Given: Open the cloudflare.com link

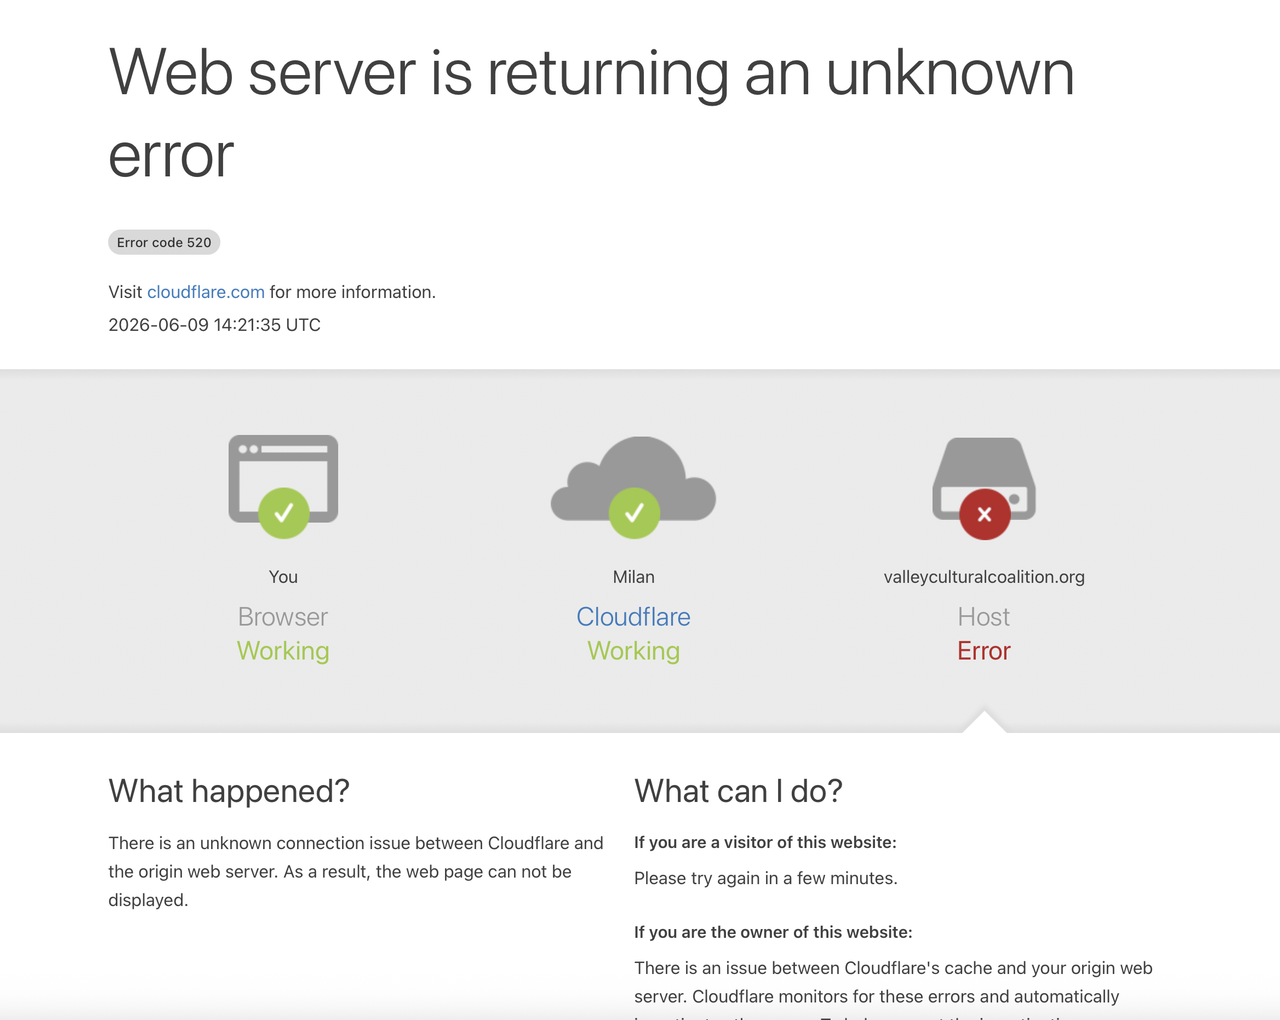Looking at the screenshot, I should click(x=206, y=292).
